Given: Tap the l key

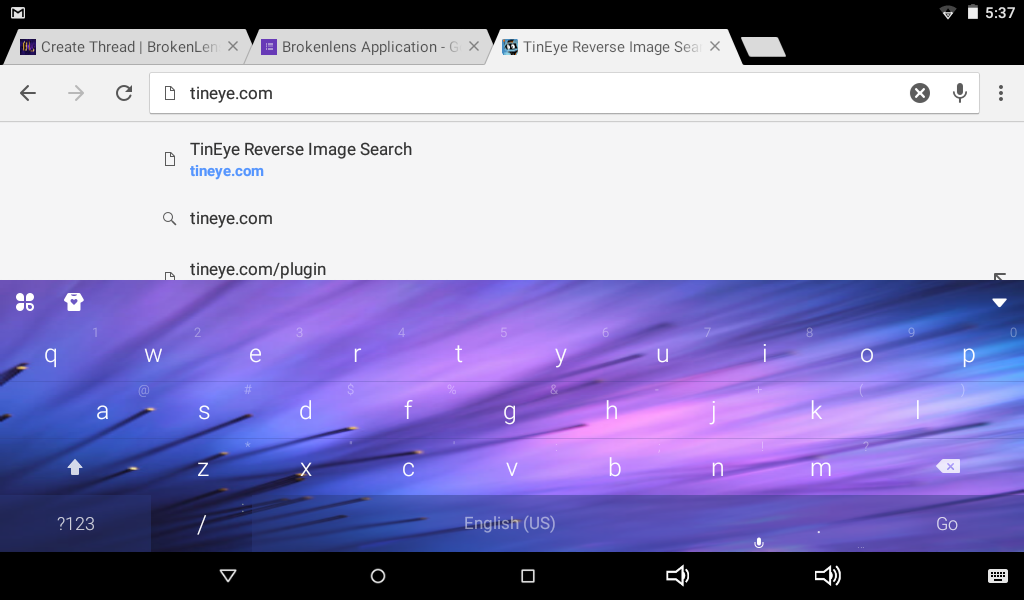Looking at the screenshot, I should tap(918, 411).
